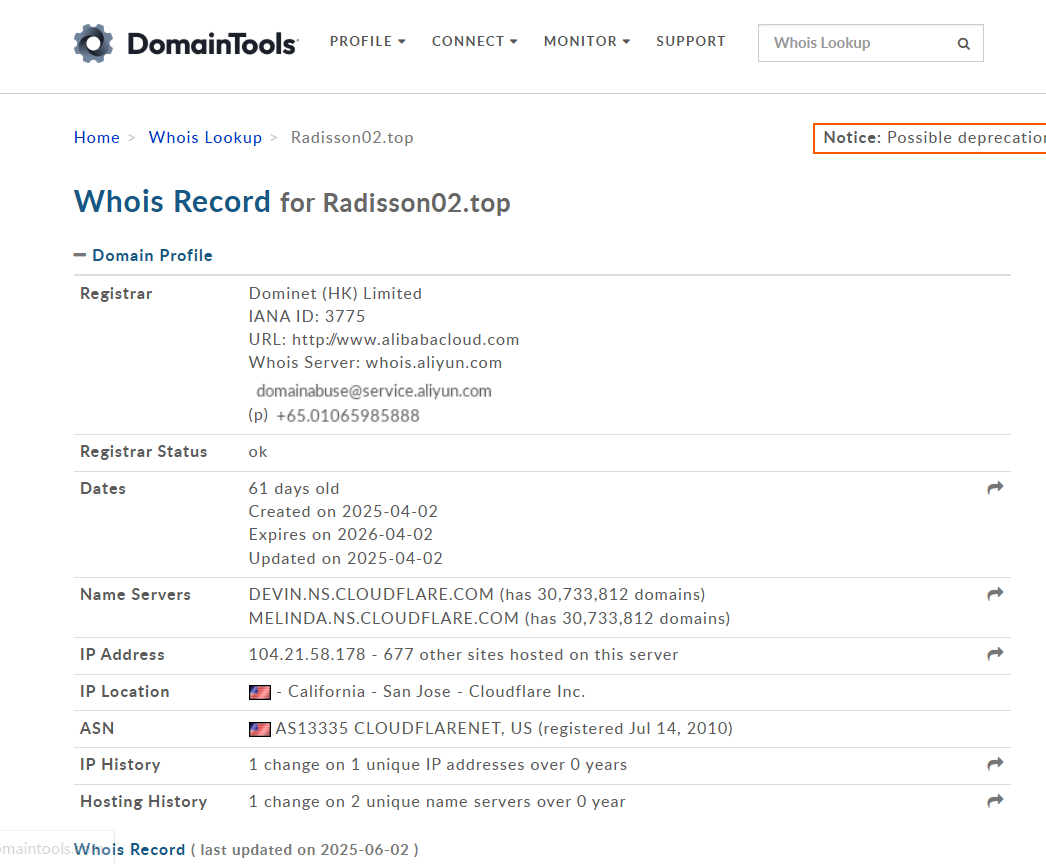Open the MONITOR dropdown menu

coord(587,41)
